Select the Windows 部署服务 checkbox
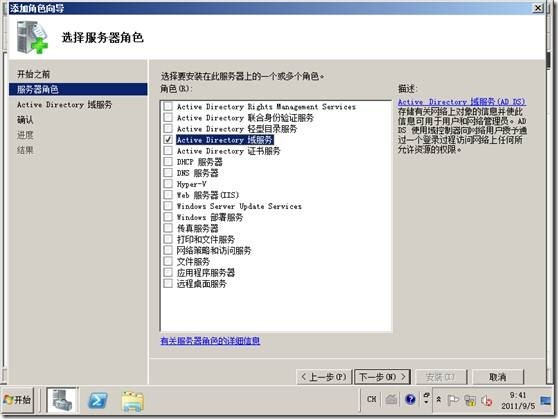This screenshot has height=419, width=558. click(168, 217)
